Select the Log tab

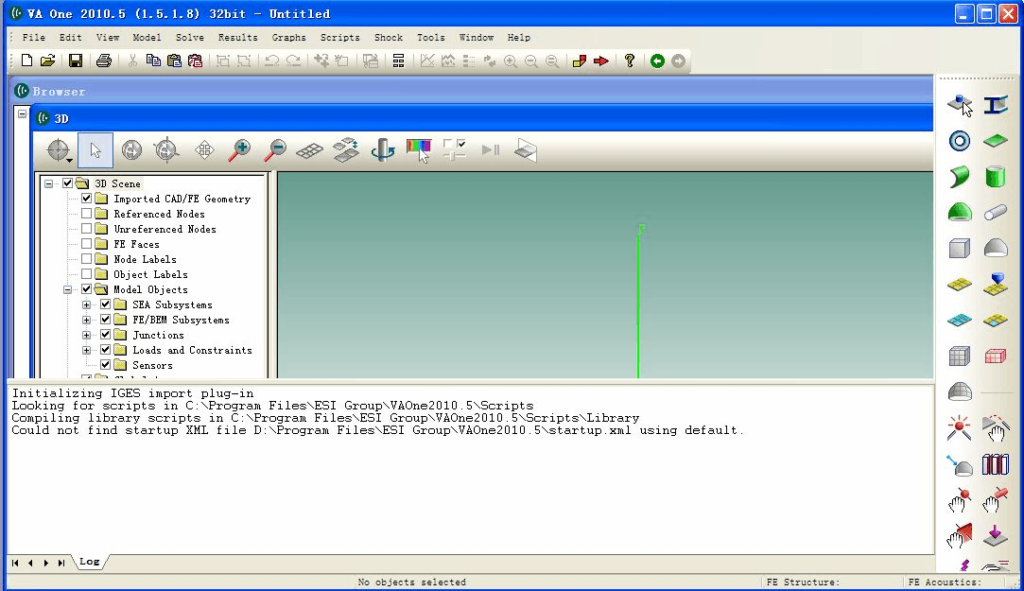point(89,562)
